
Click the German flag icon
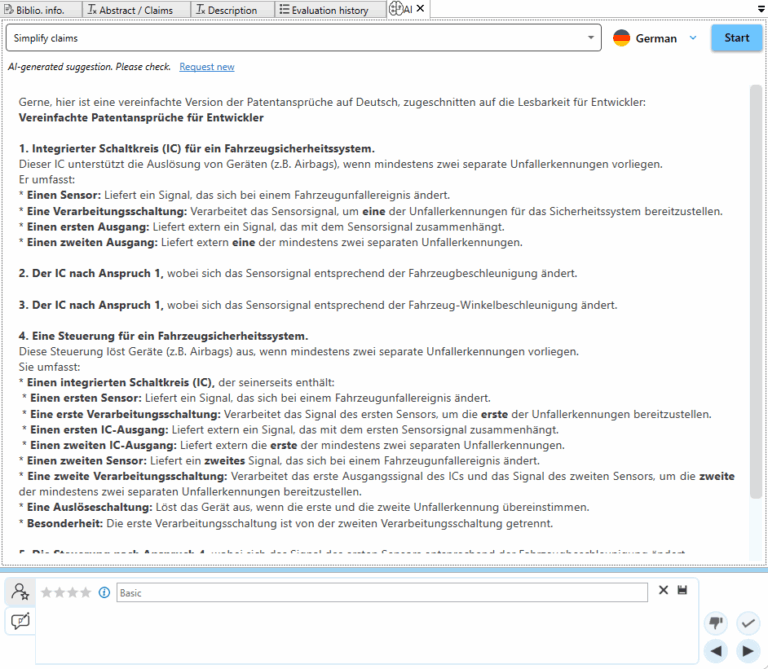click(622, 38)
